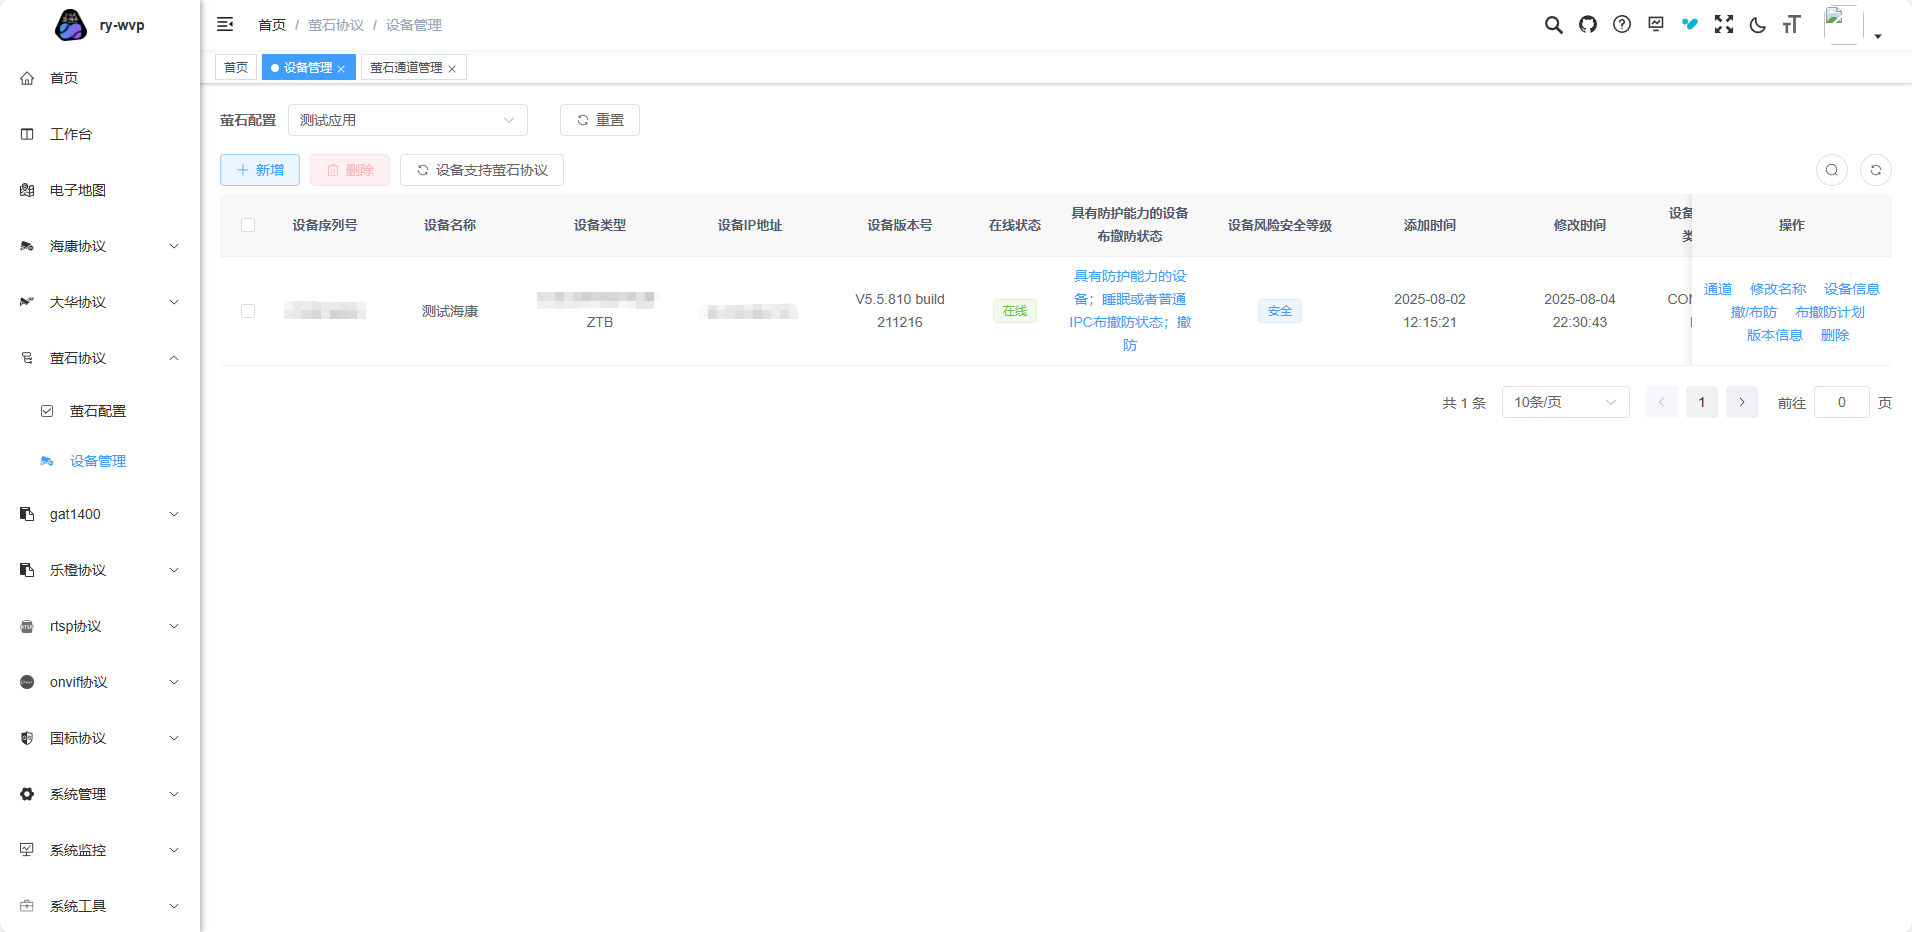Click the 重置 reset button
The width and height of the screenshot is (1912, 932).
(x=600, y=120)
